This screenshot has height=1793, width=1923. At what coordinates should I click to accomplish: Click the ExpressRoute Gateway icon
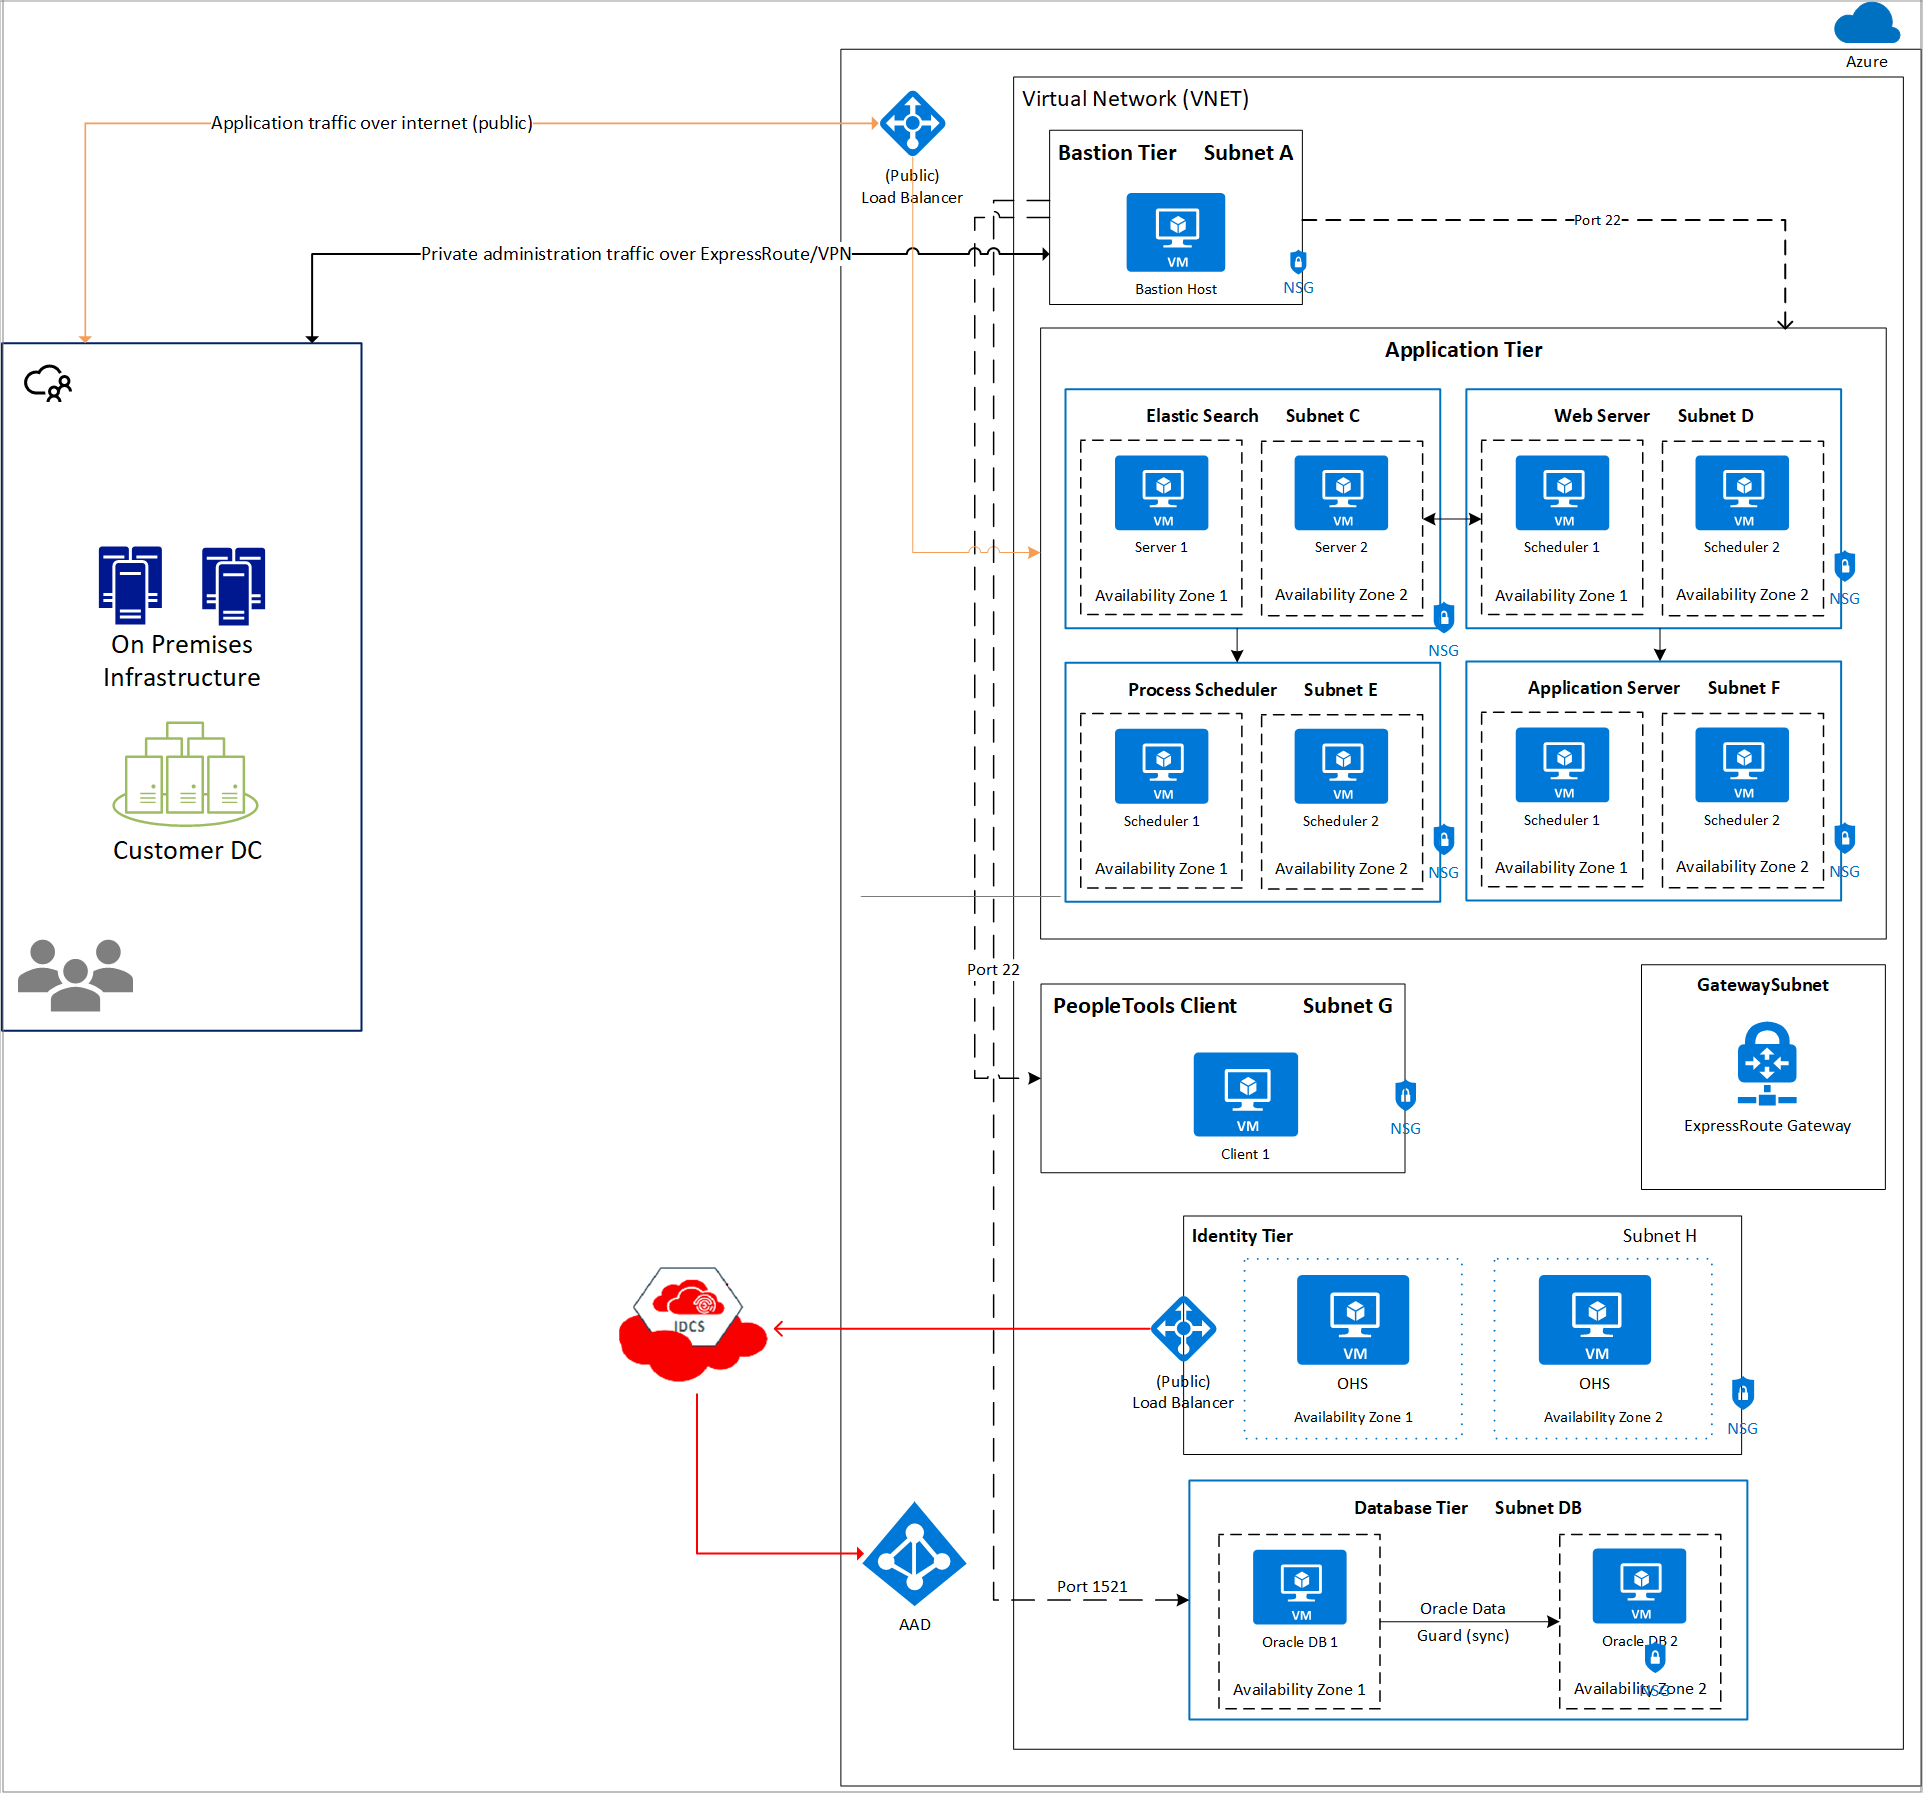pos(1767,1063)
